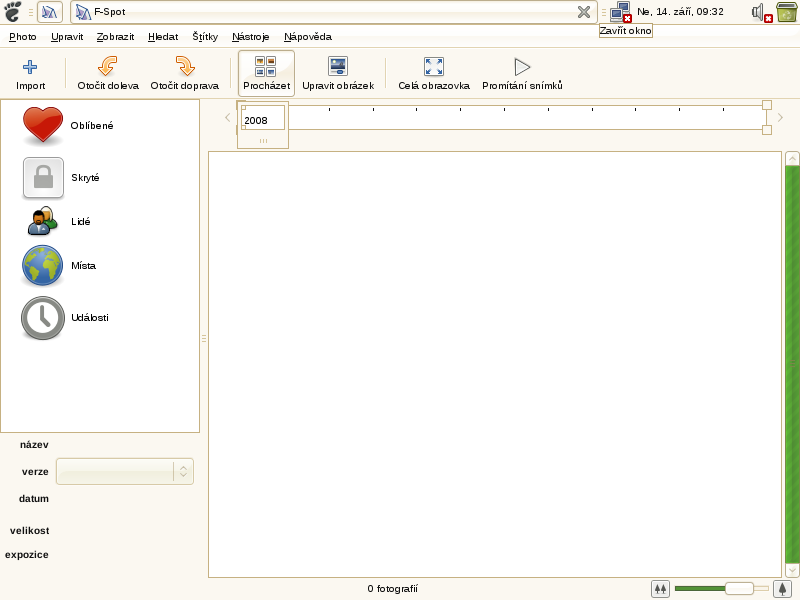Rotate photo right with Otočit doprava

185,74
